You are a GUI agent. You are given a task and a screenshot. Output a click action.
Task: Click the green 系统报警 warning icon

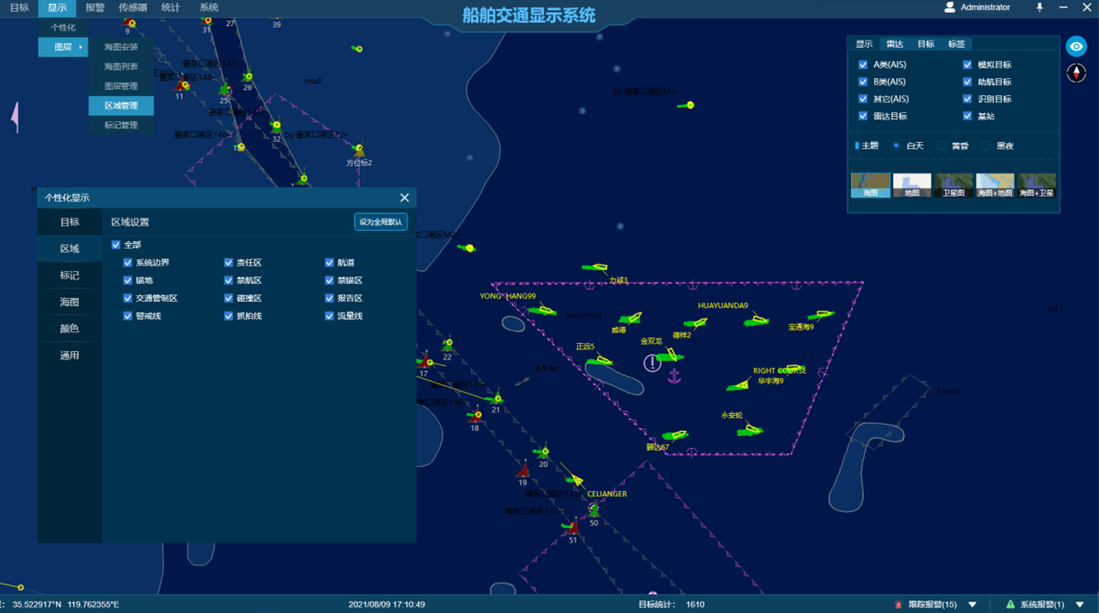coord(1010,605)
